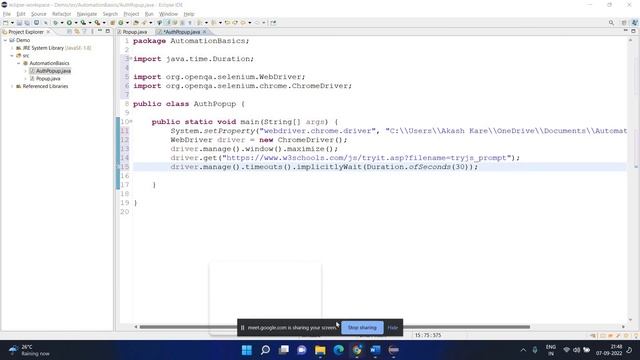
Task: Click the green Run button icon
Action: 69,23
